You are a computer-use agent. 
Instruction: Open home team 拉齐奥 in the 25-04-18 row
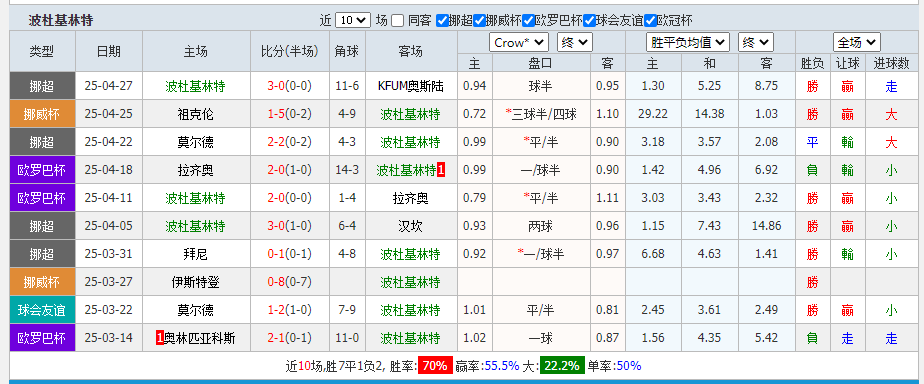196,170
